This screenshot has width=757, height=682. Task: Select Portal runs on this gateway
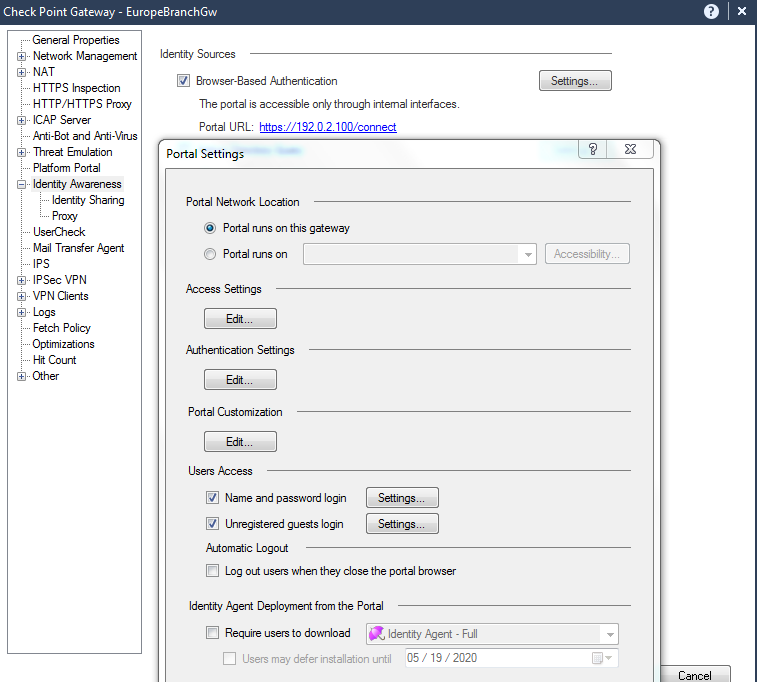click(210, 228)
